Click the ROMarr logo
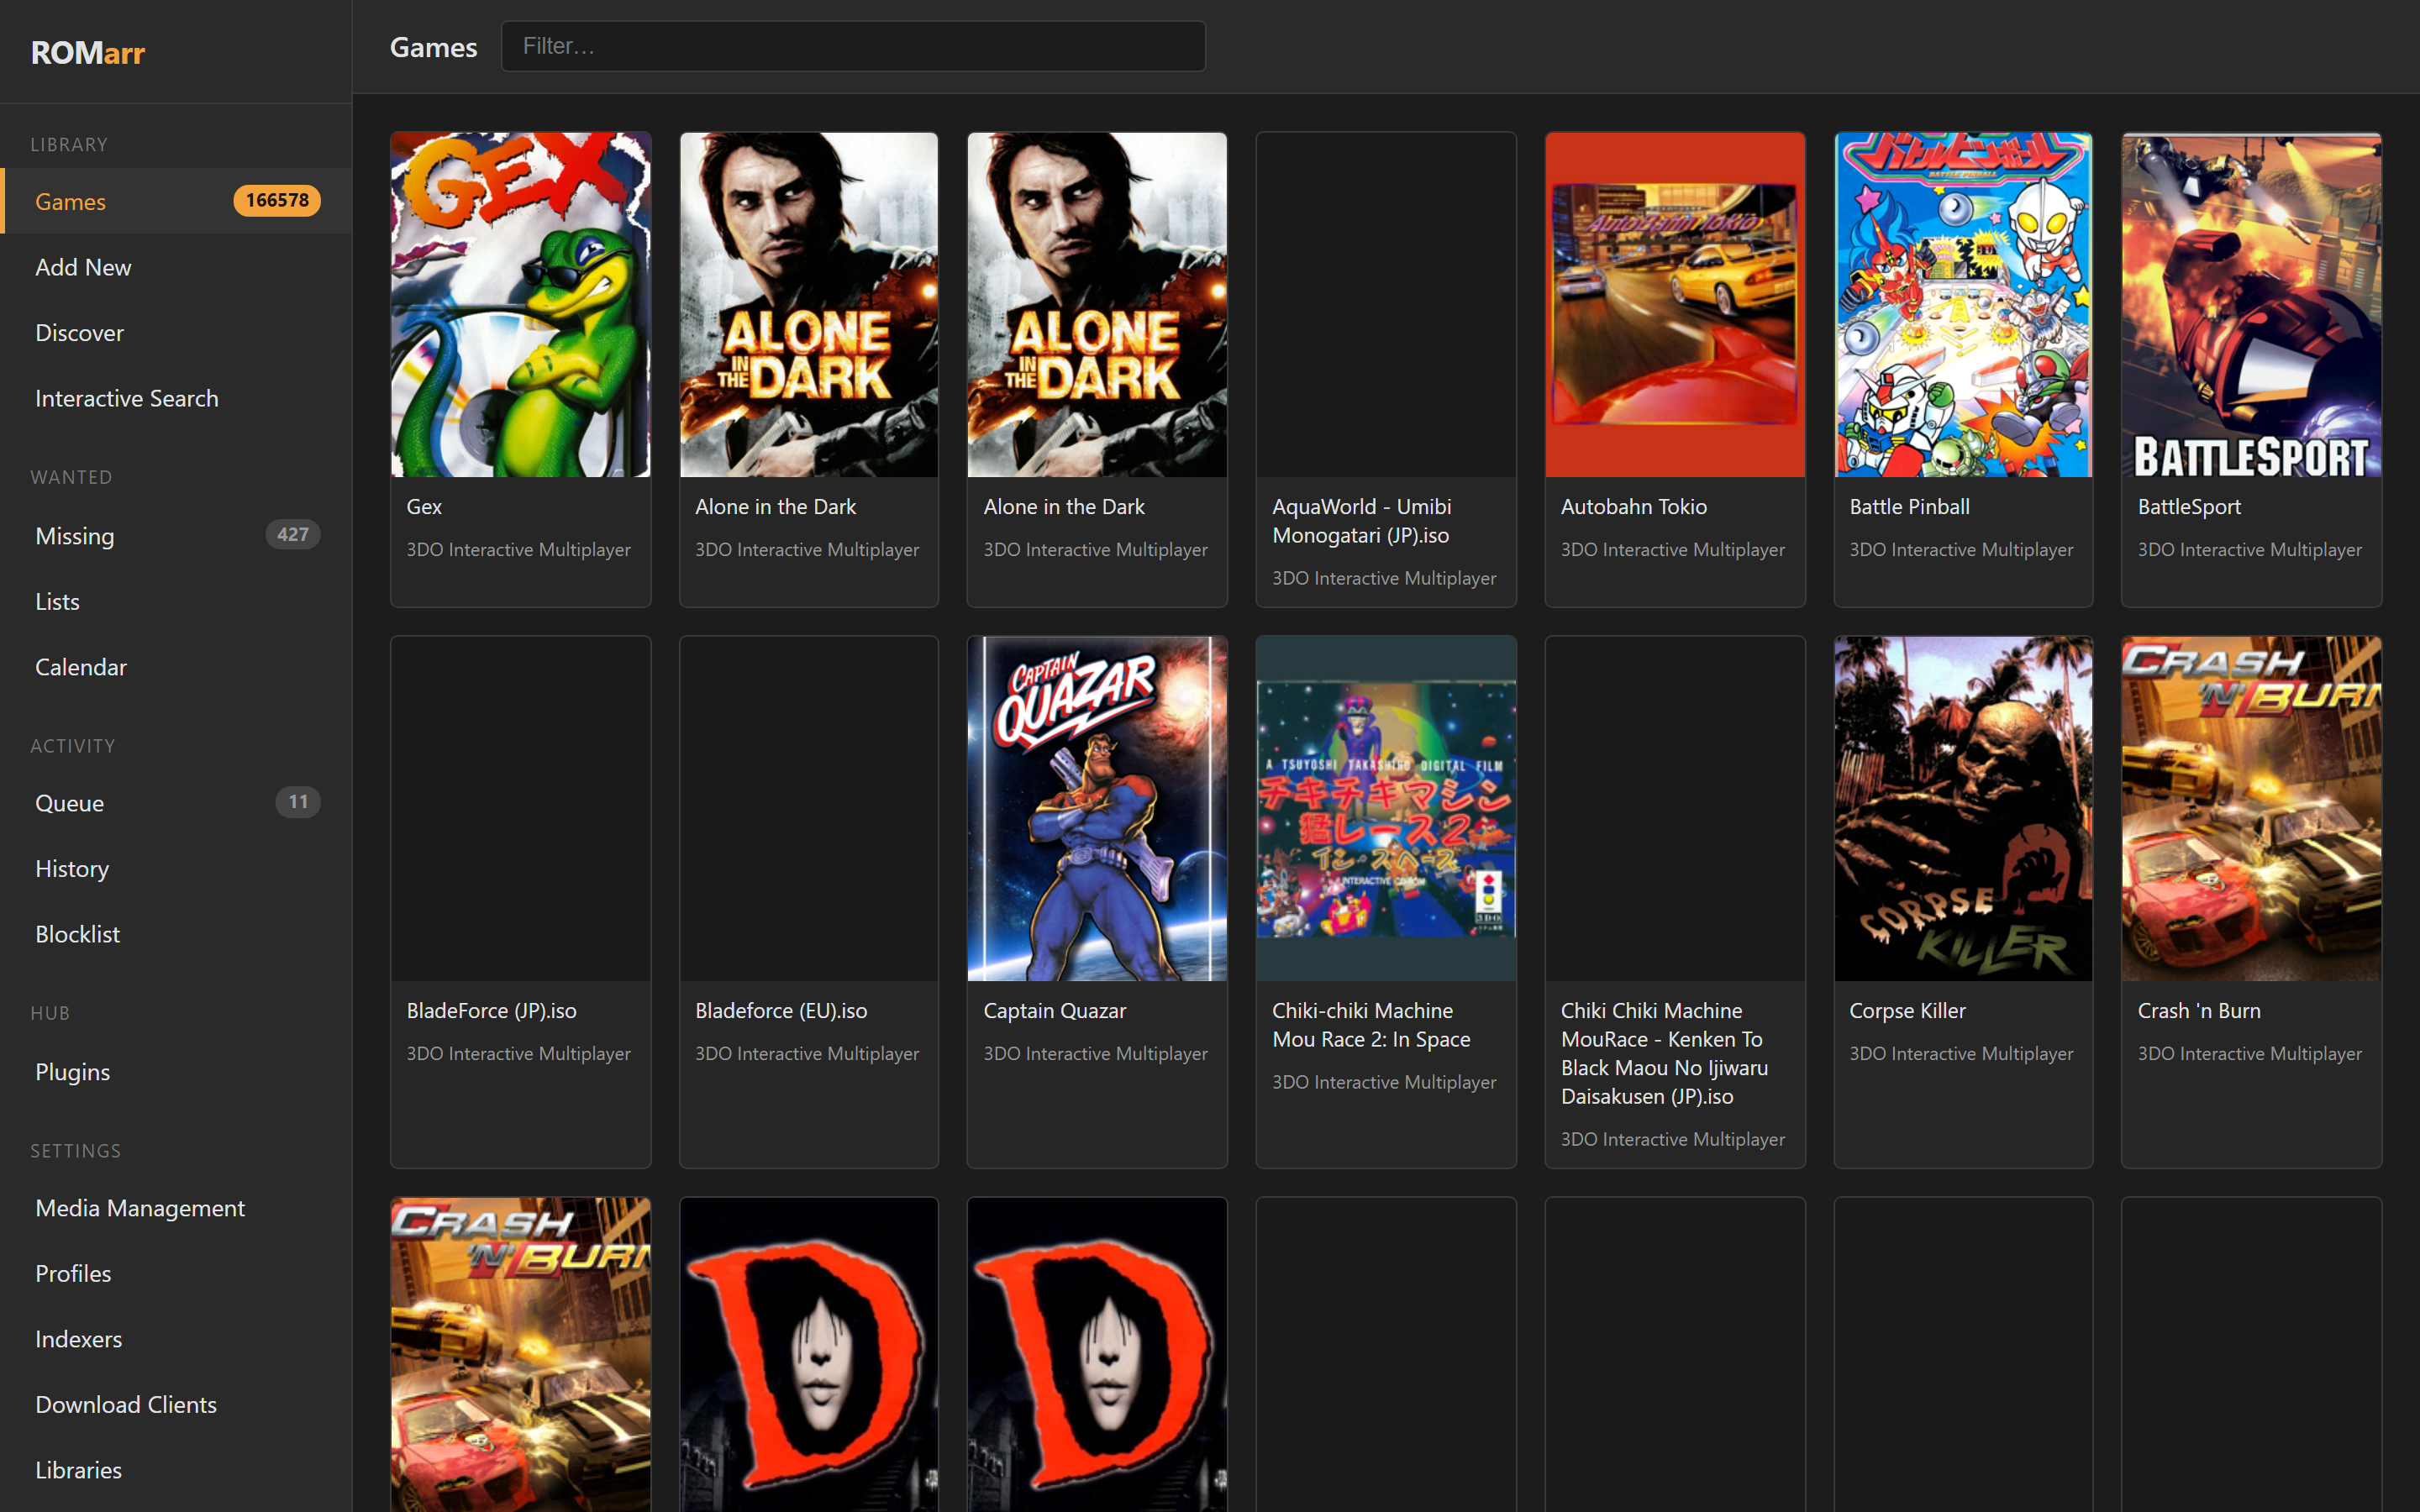Viewport: 2420px width, 1512px height. (88, 52)
